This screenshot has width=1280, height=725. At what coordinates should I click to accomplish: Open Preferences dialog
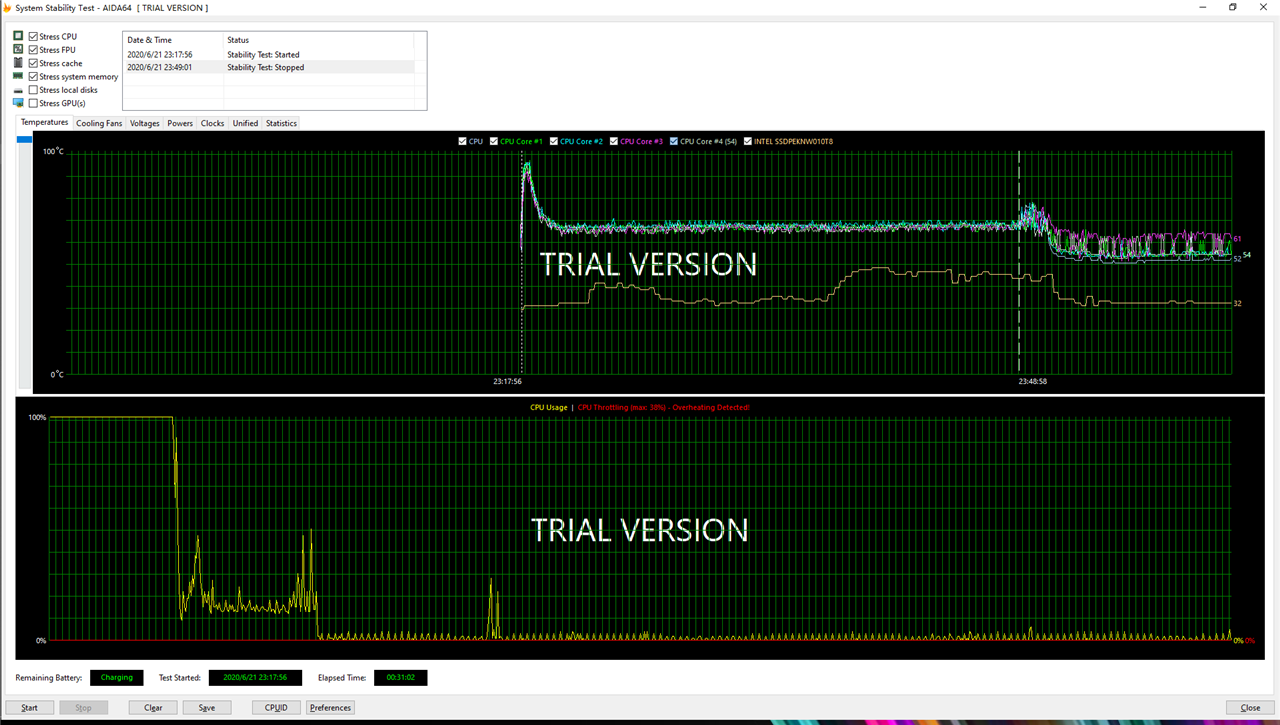(330, 707)
